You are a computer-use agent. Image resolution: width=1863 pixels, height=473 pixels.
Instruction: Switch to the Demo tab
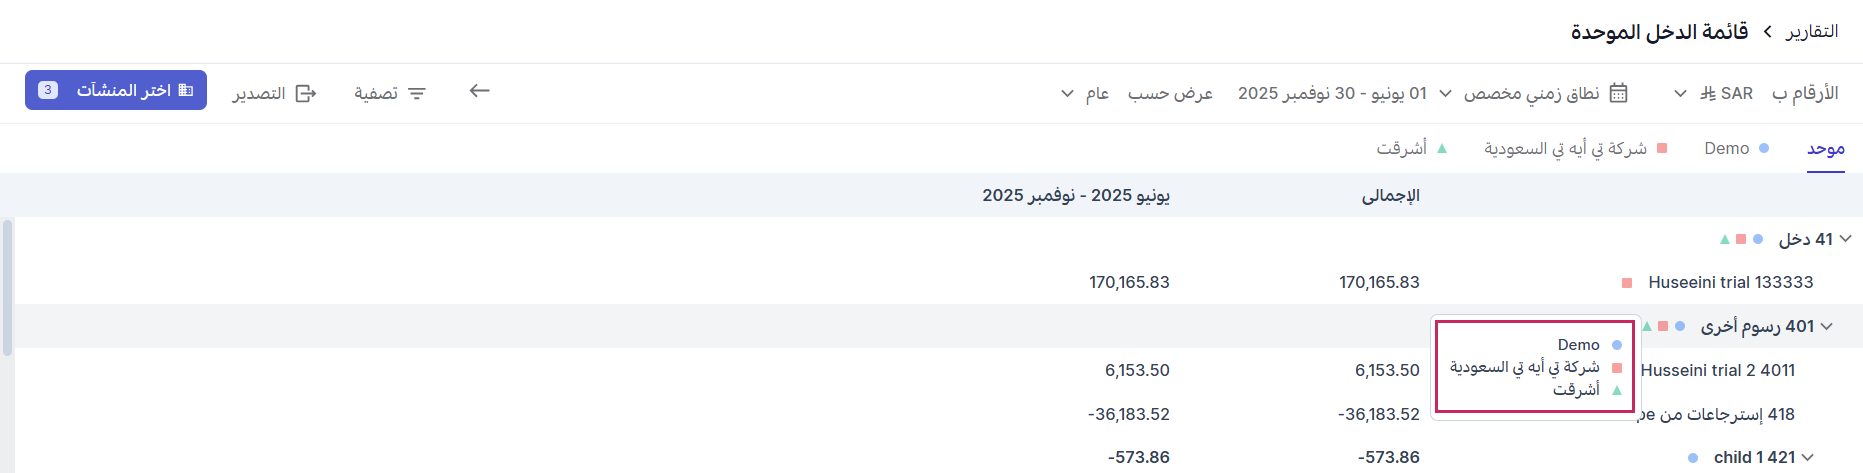click(1736, 148)
